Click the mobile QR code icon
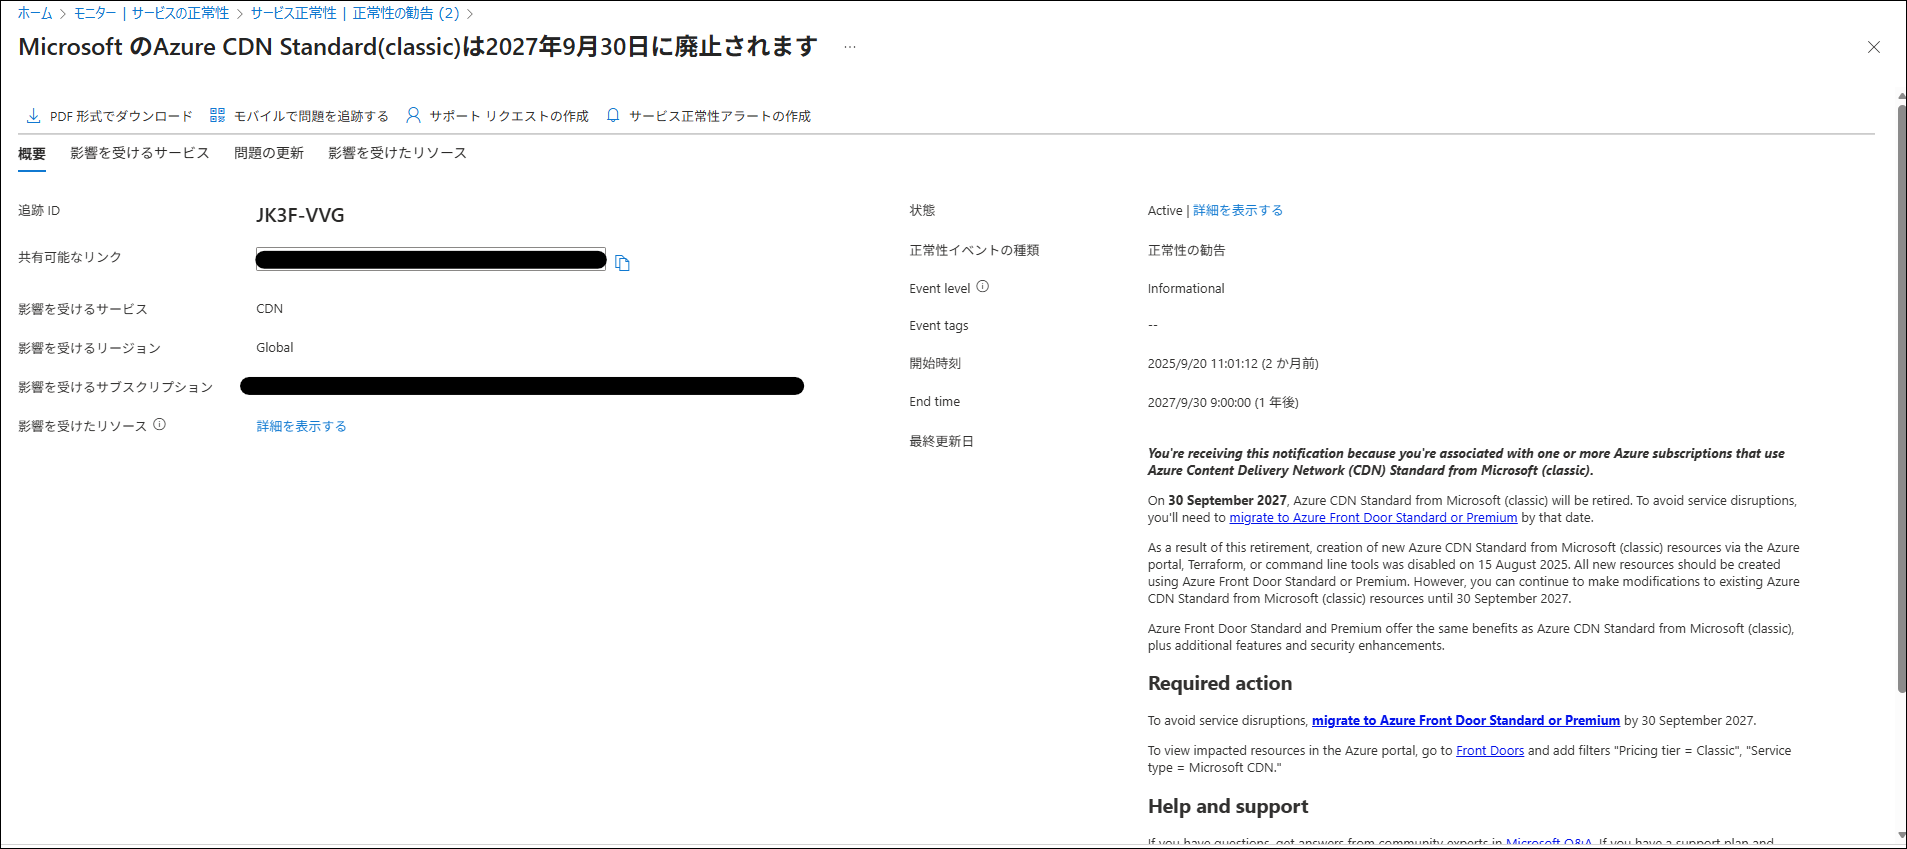The height and width of the screenshot is (849, 1907). click(217, 116)
